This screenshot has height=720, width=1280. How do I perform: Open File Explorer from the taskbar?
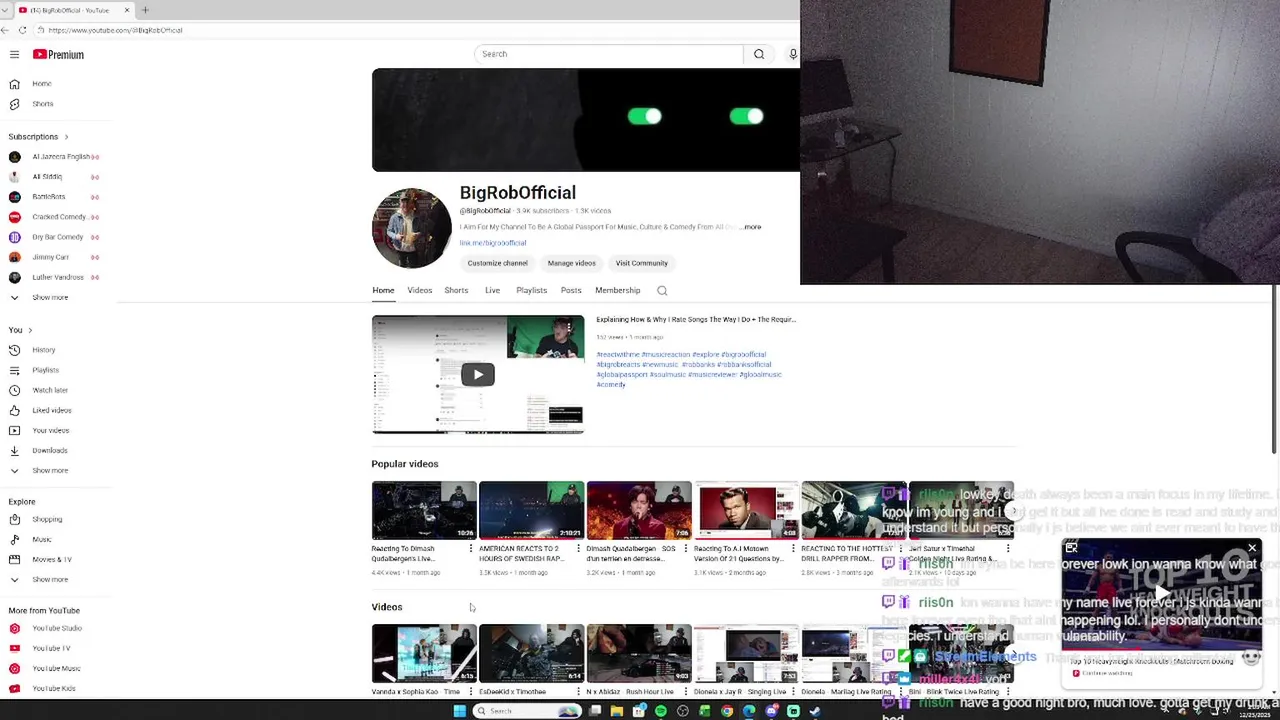click(617, 711)
